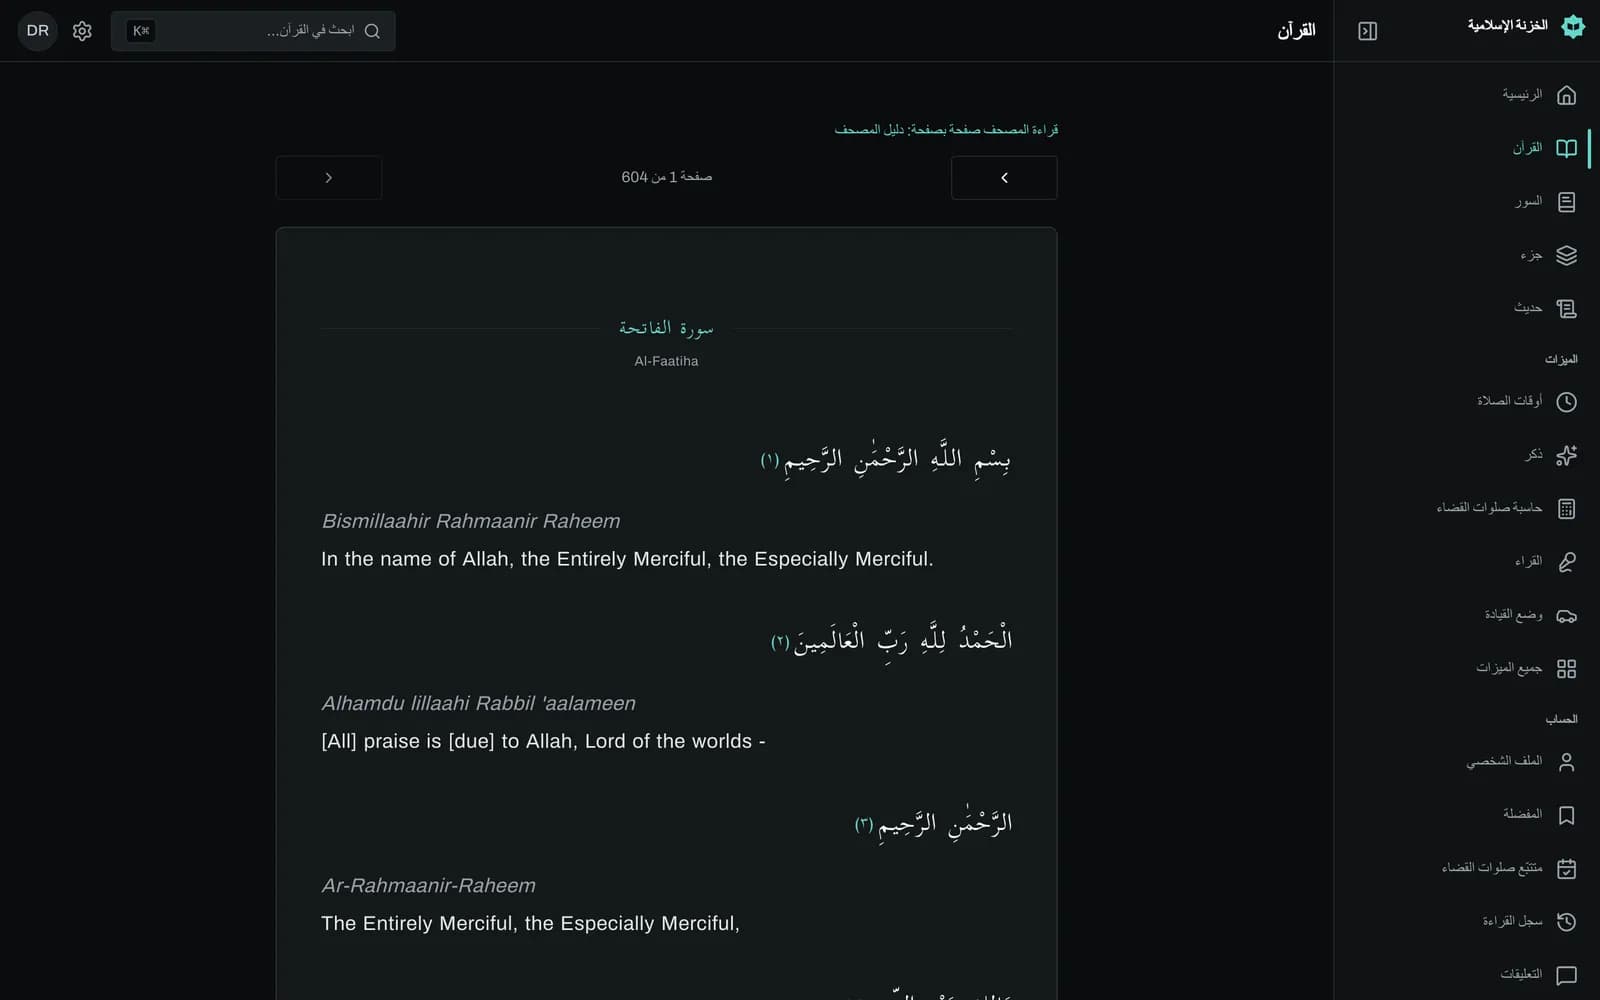Click transliteration "Alhamdu lillaahi Rabbil 'aalameen"

(x=478, y=703)
